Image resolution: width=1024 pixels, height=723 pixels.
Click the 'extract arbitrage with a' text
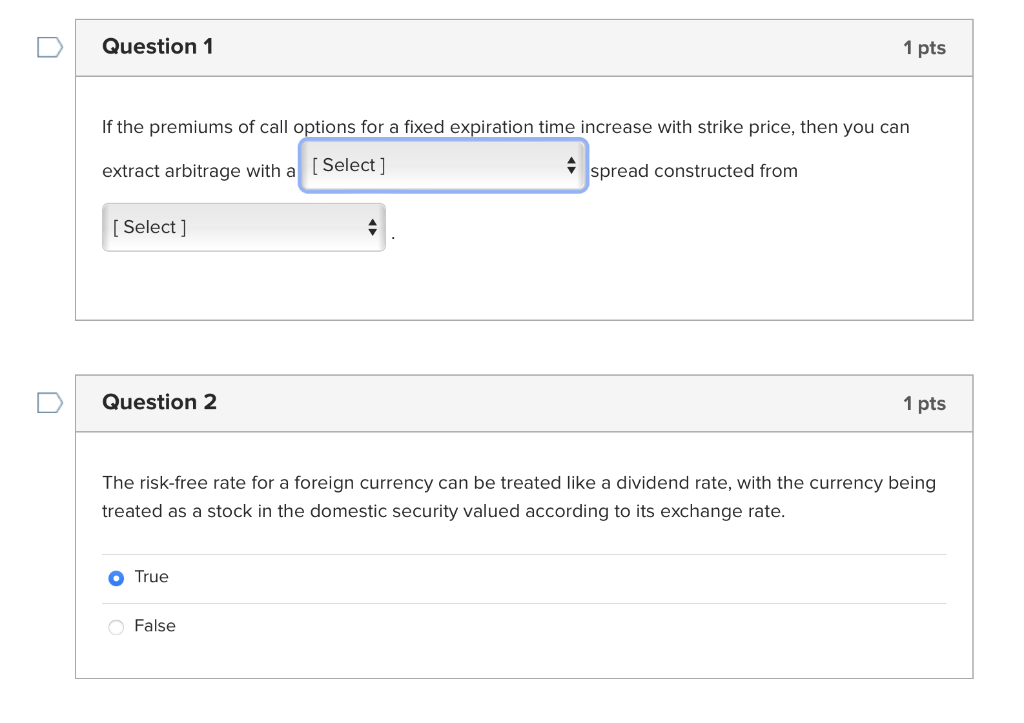pos(199,171)
